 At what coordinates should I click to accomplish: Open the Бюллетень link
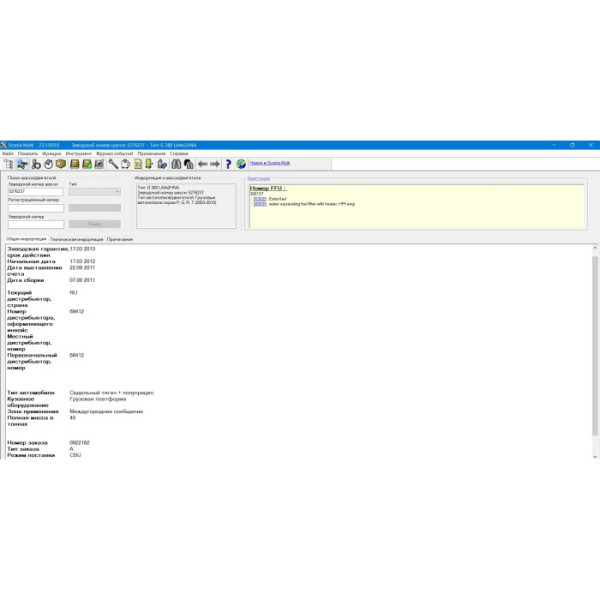(259, 178)
